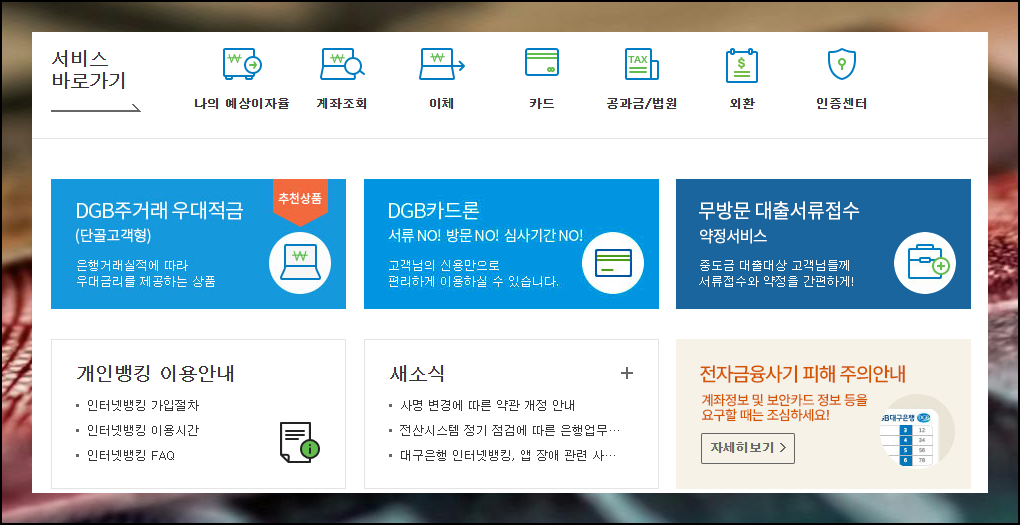Image resolution: width=1020 pixels, height=525 pixels.
Task: Click 약정서비스 subtitle text
Action: pos(732,236)
